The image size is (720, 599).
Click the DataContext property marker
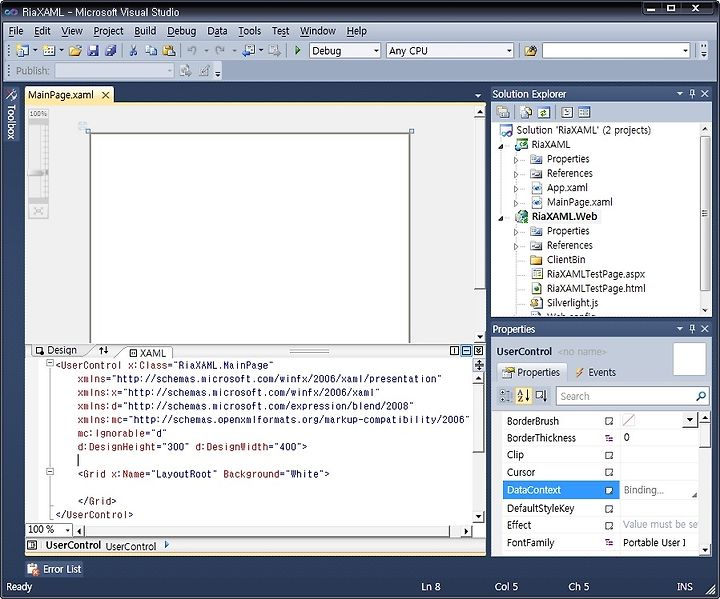pyautogui.click(x=609, y=491)
